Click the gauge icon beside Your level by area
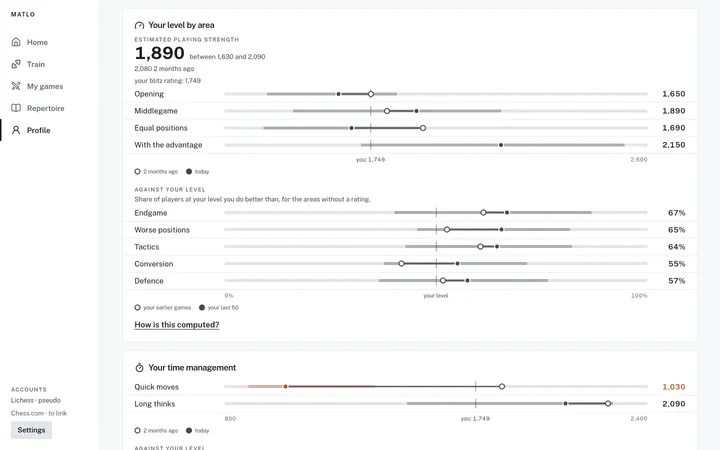 pyautogui.click(x=139, y=25)
